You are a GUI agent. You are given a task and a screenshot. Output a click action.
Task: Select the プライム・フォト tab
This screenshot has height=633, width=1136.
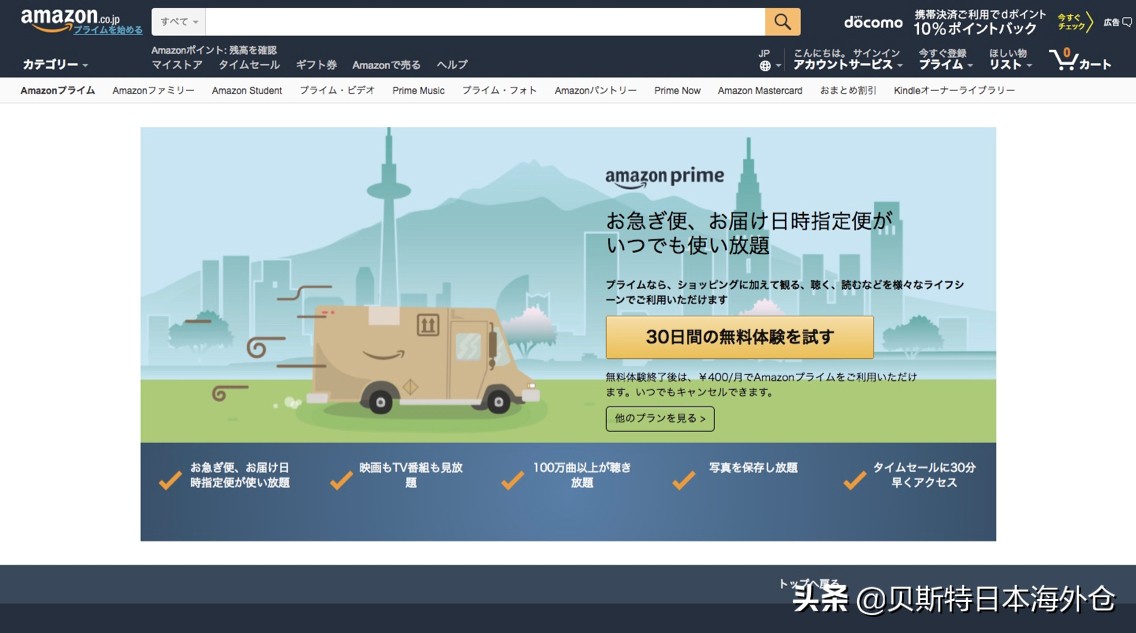[500, 91]
